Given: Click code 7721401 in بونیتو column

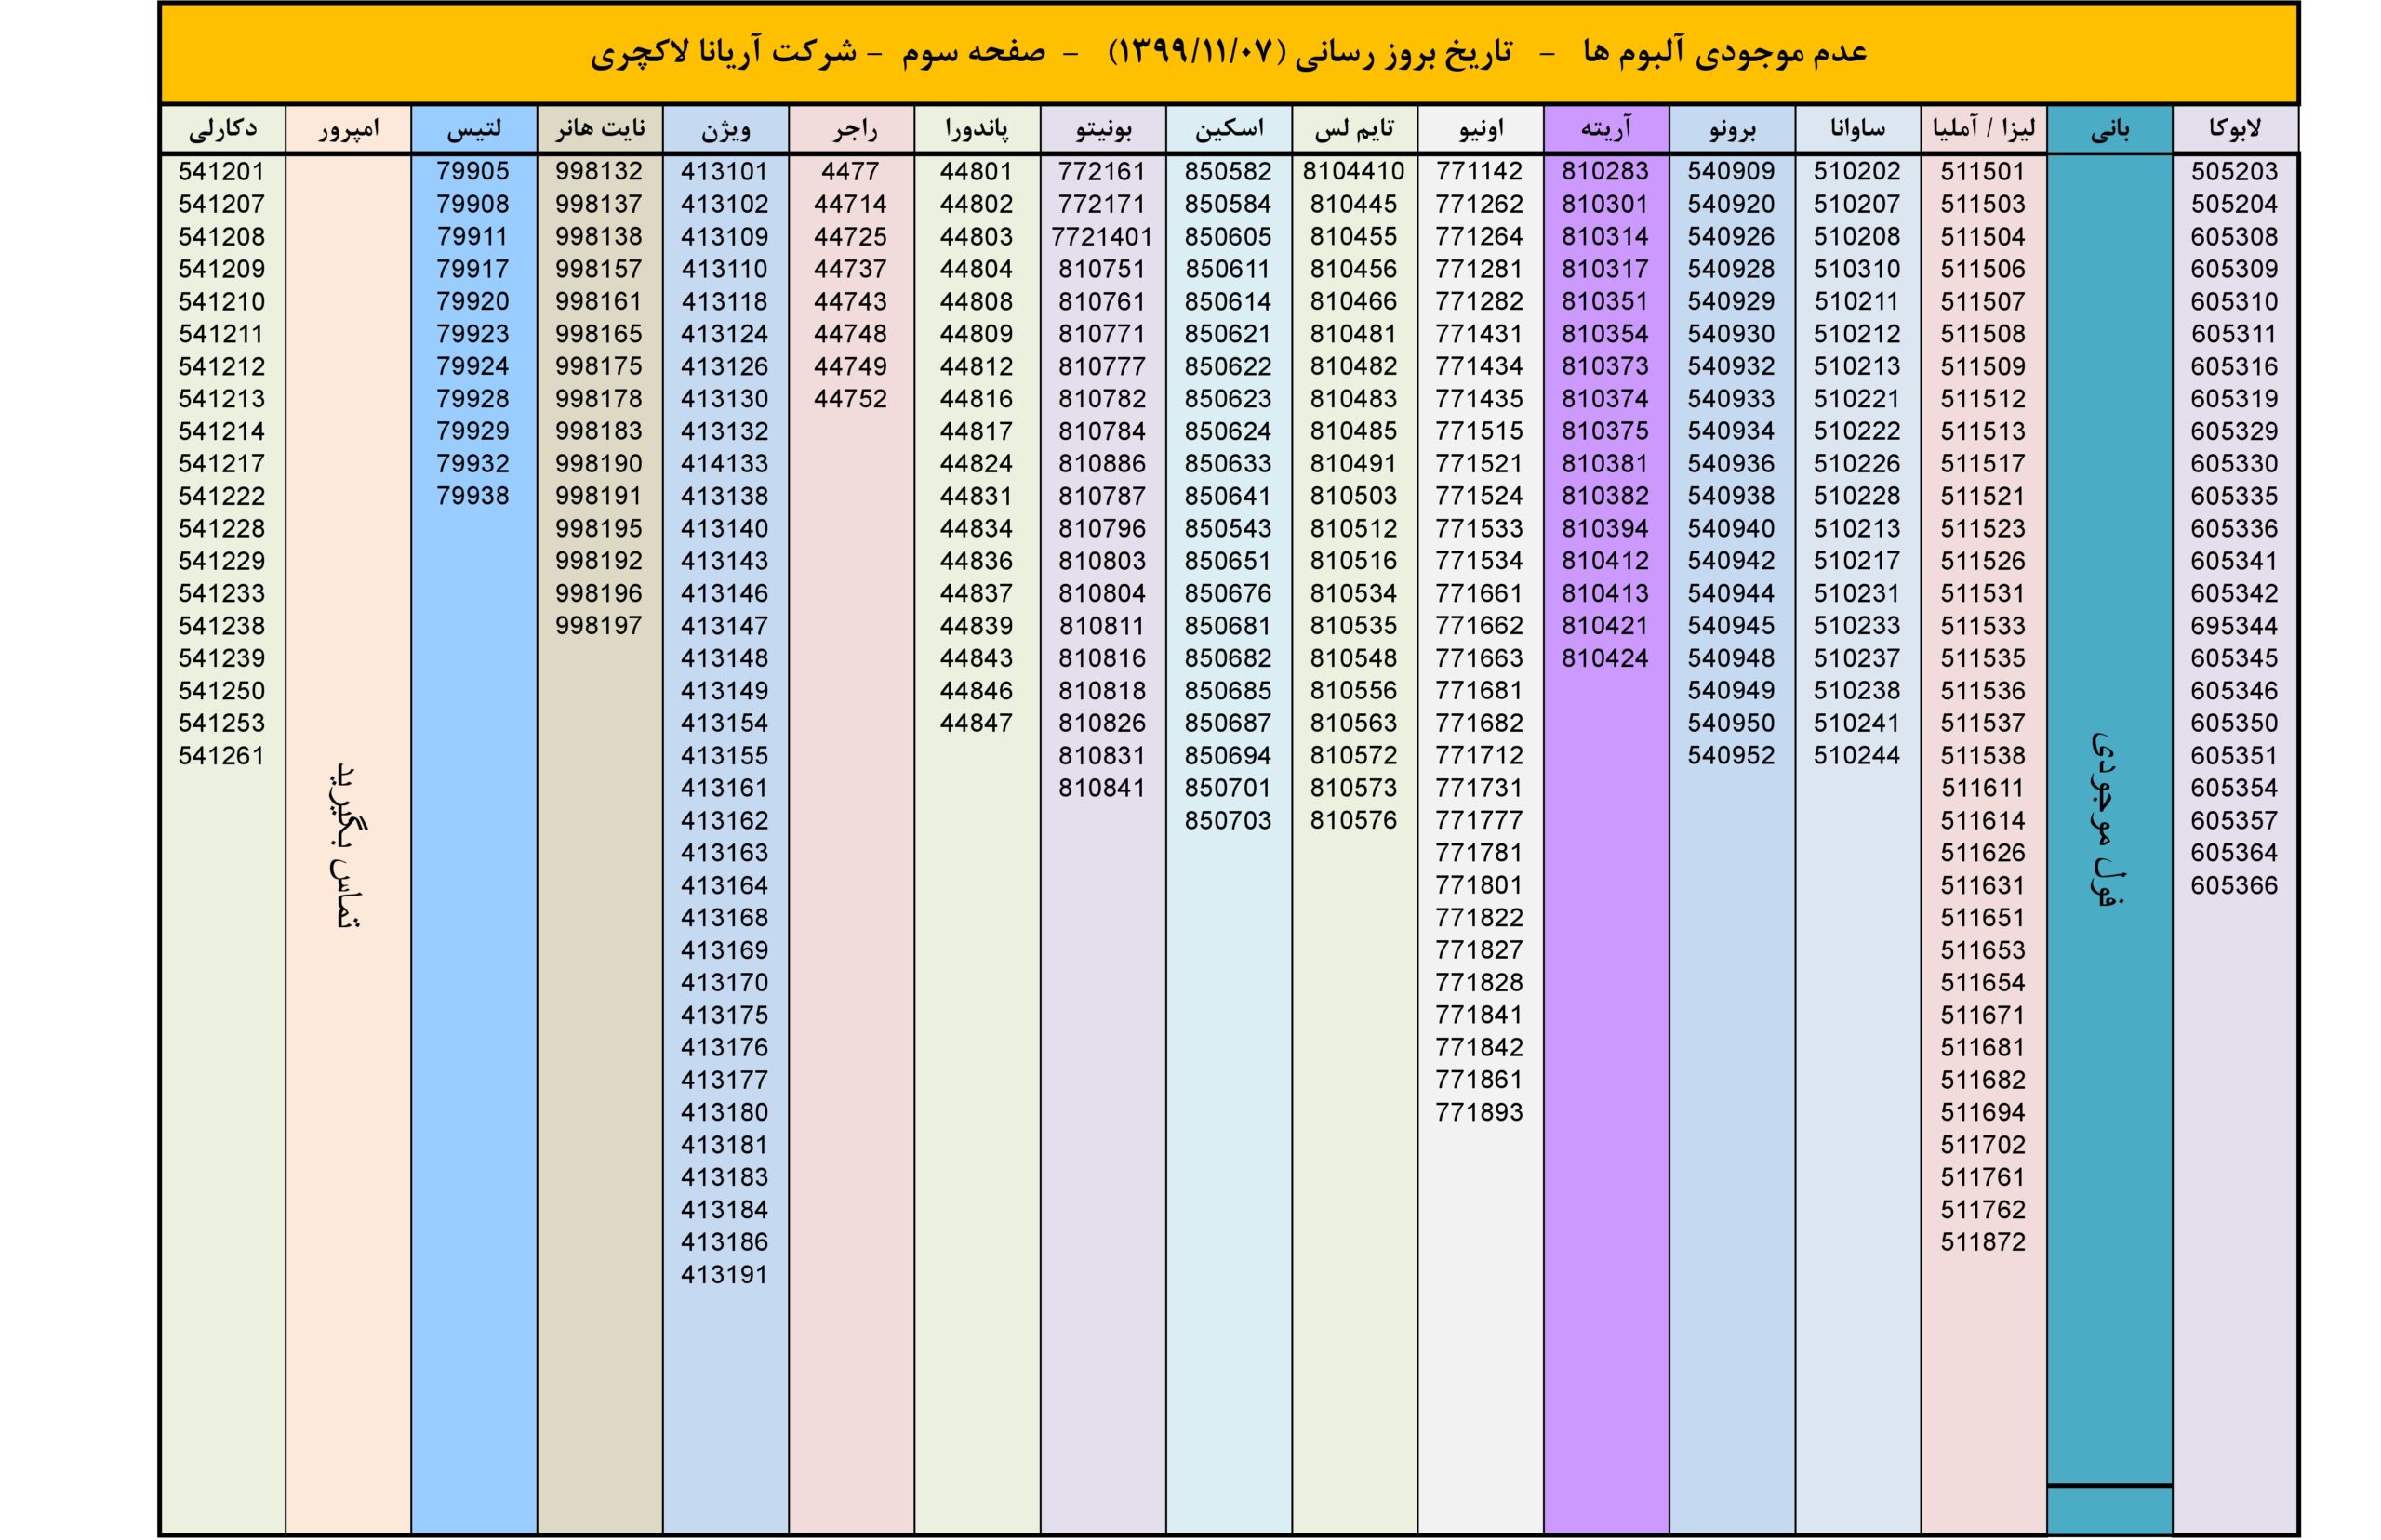Looking at the screenshot, I should [1102, 237].
